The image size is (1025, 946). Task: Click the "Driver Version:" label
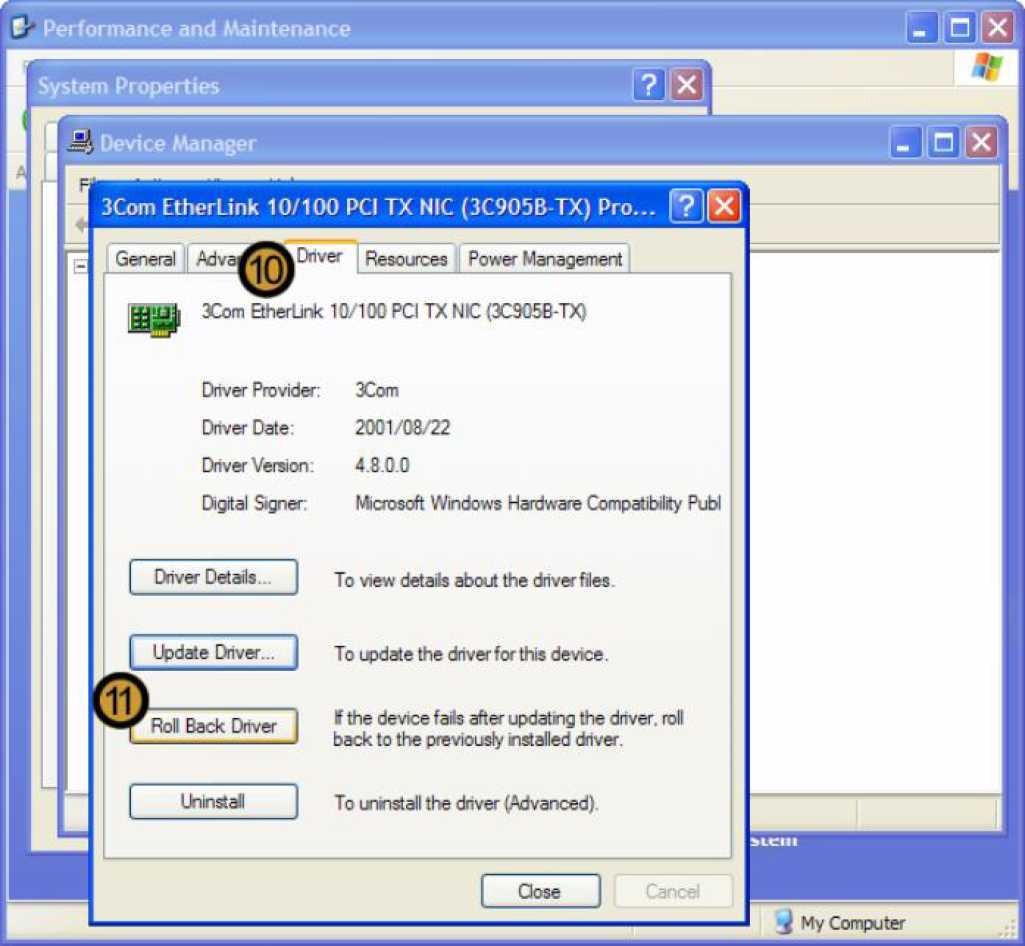(x=258, y=465)
